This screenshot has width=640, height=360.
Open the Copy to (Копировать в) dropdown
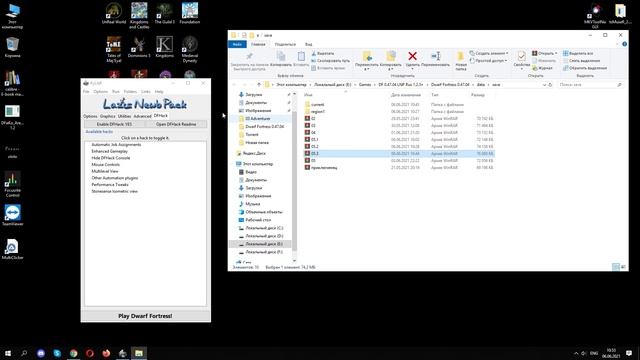coord(391,60)
